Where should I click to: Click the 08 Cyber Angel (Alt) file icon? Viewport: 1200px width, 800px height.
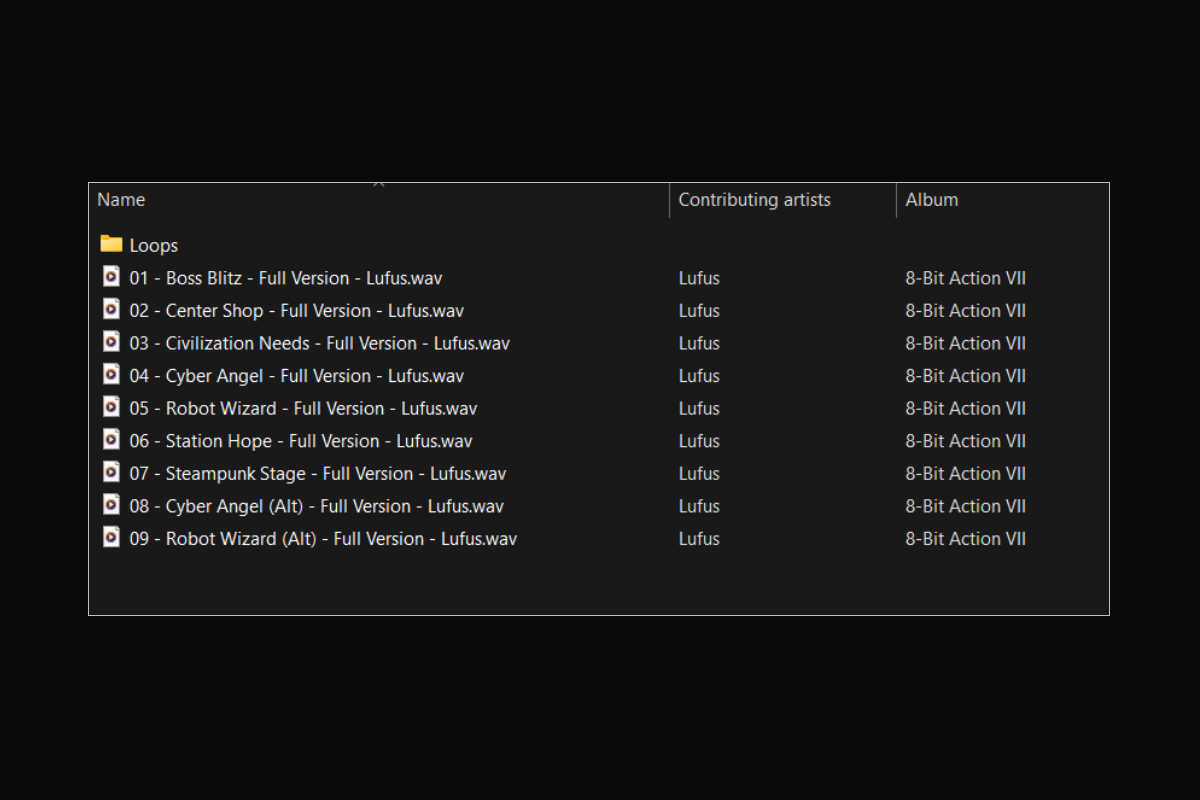pos(111,505)
